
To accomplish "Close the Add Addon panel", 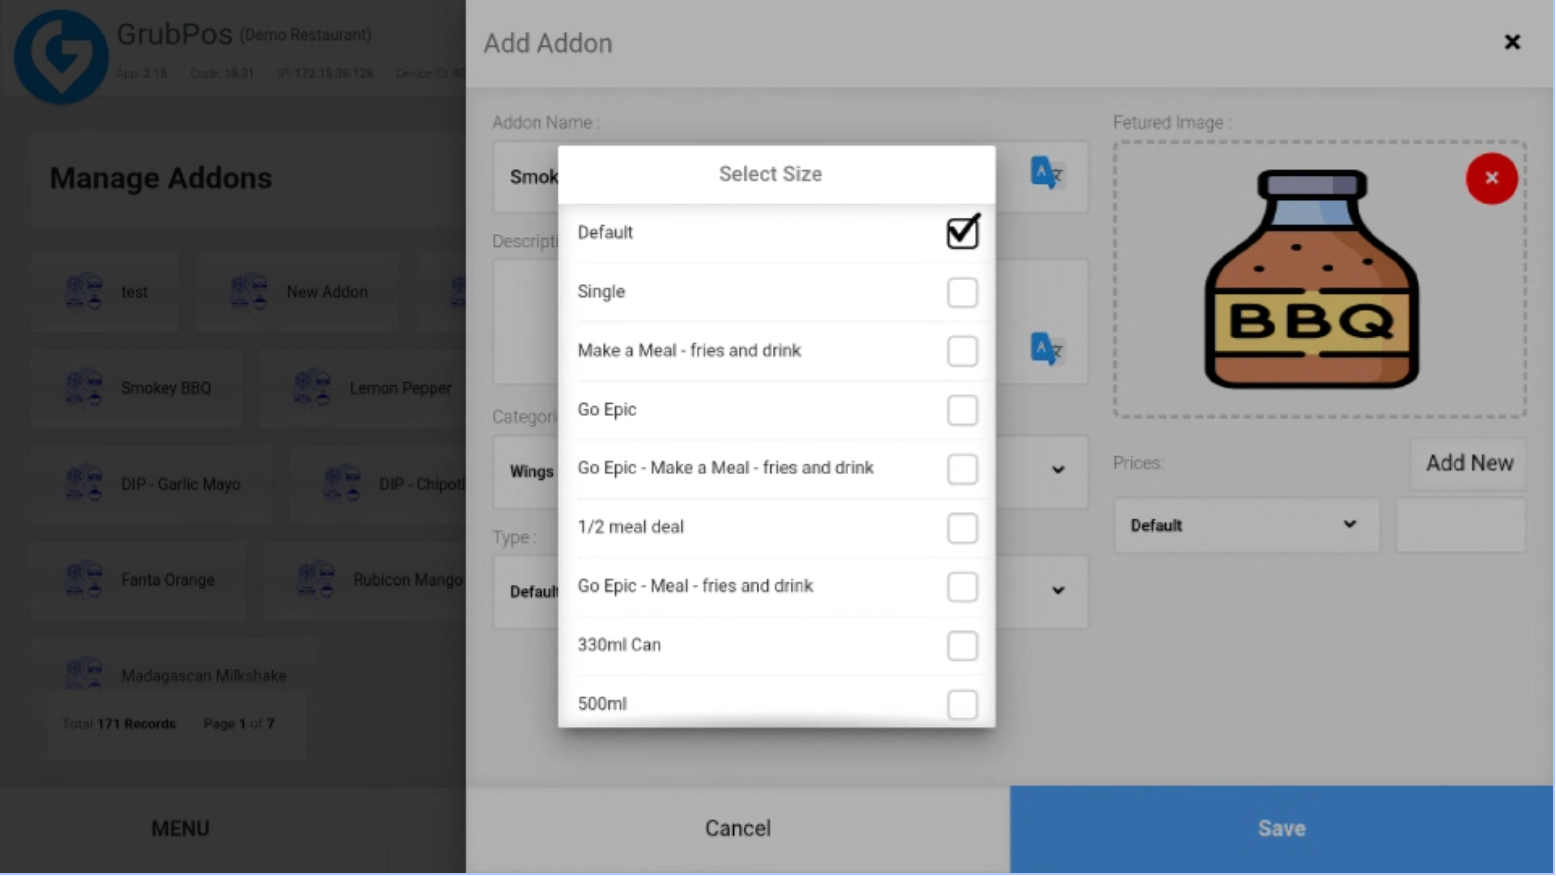I will [x=1512, y=42].
